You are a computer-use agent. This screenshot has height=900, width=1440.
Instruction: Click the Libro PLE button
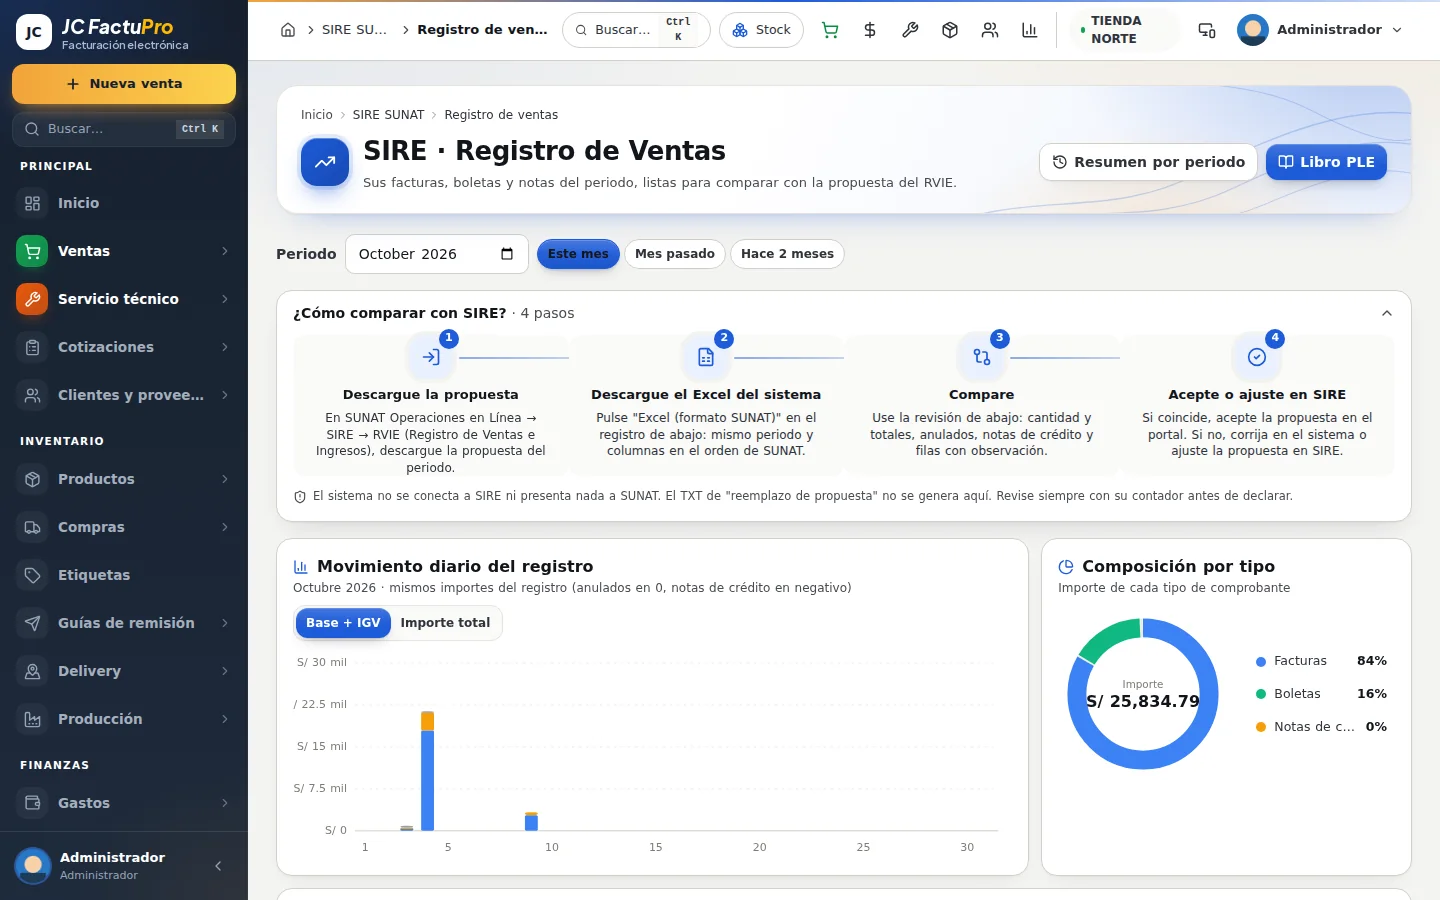[1326, 162]
